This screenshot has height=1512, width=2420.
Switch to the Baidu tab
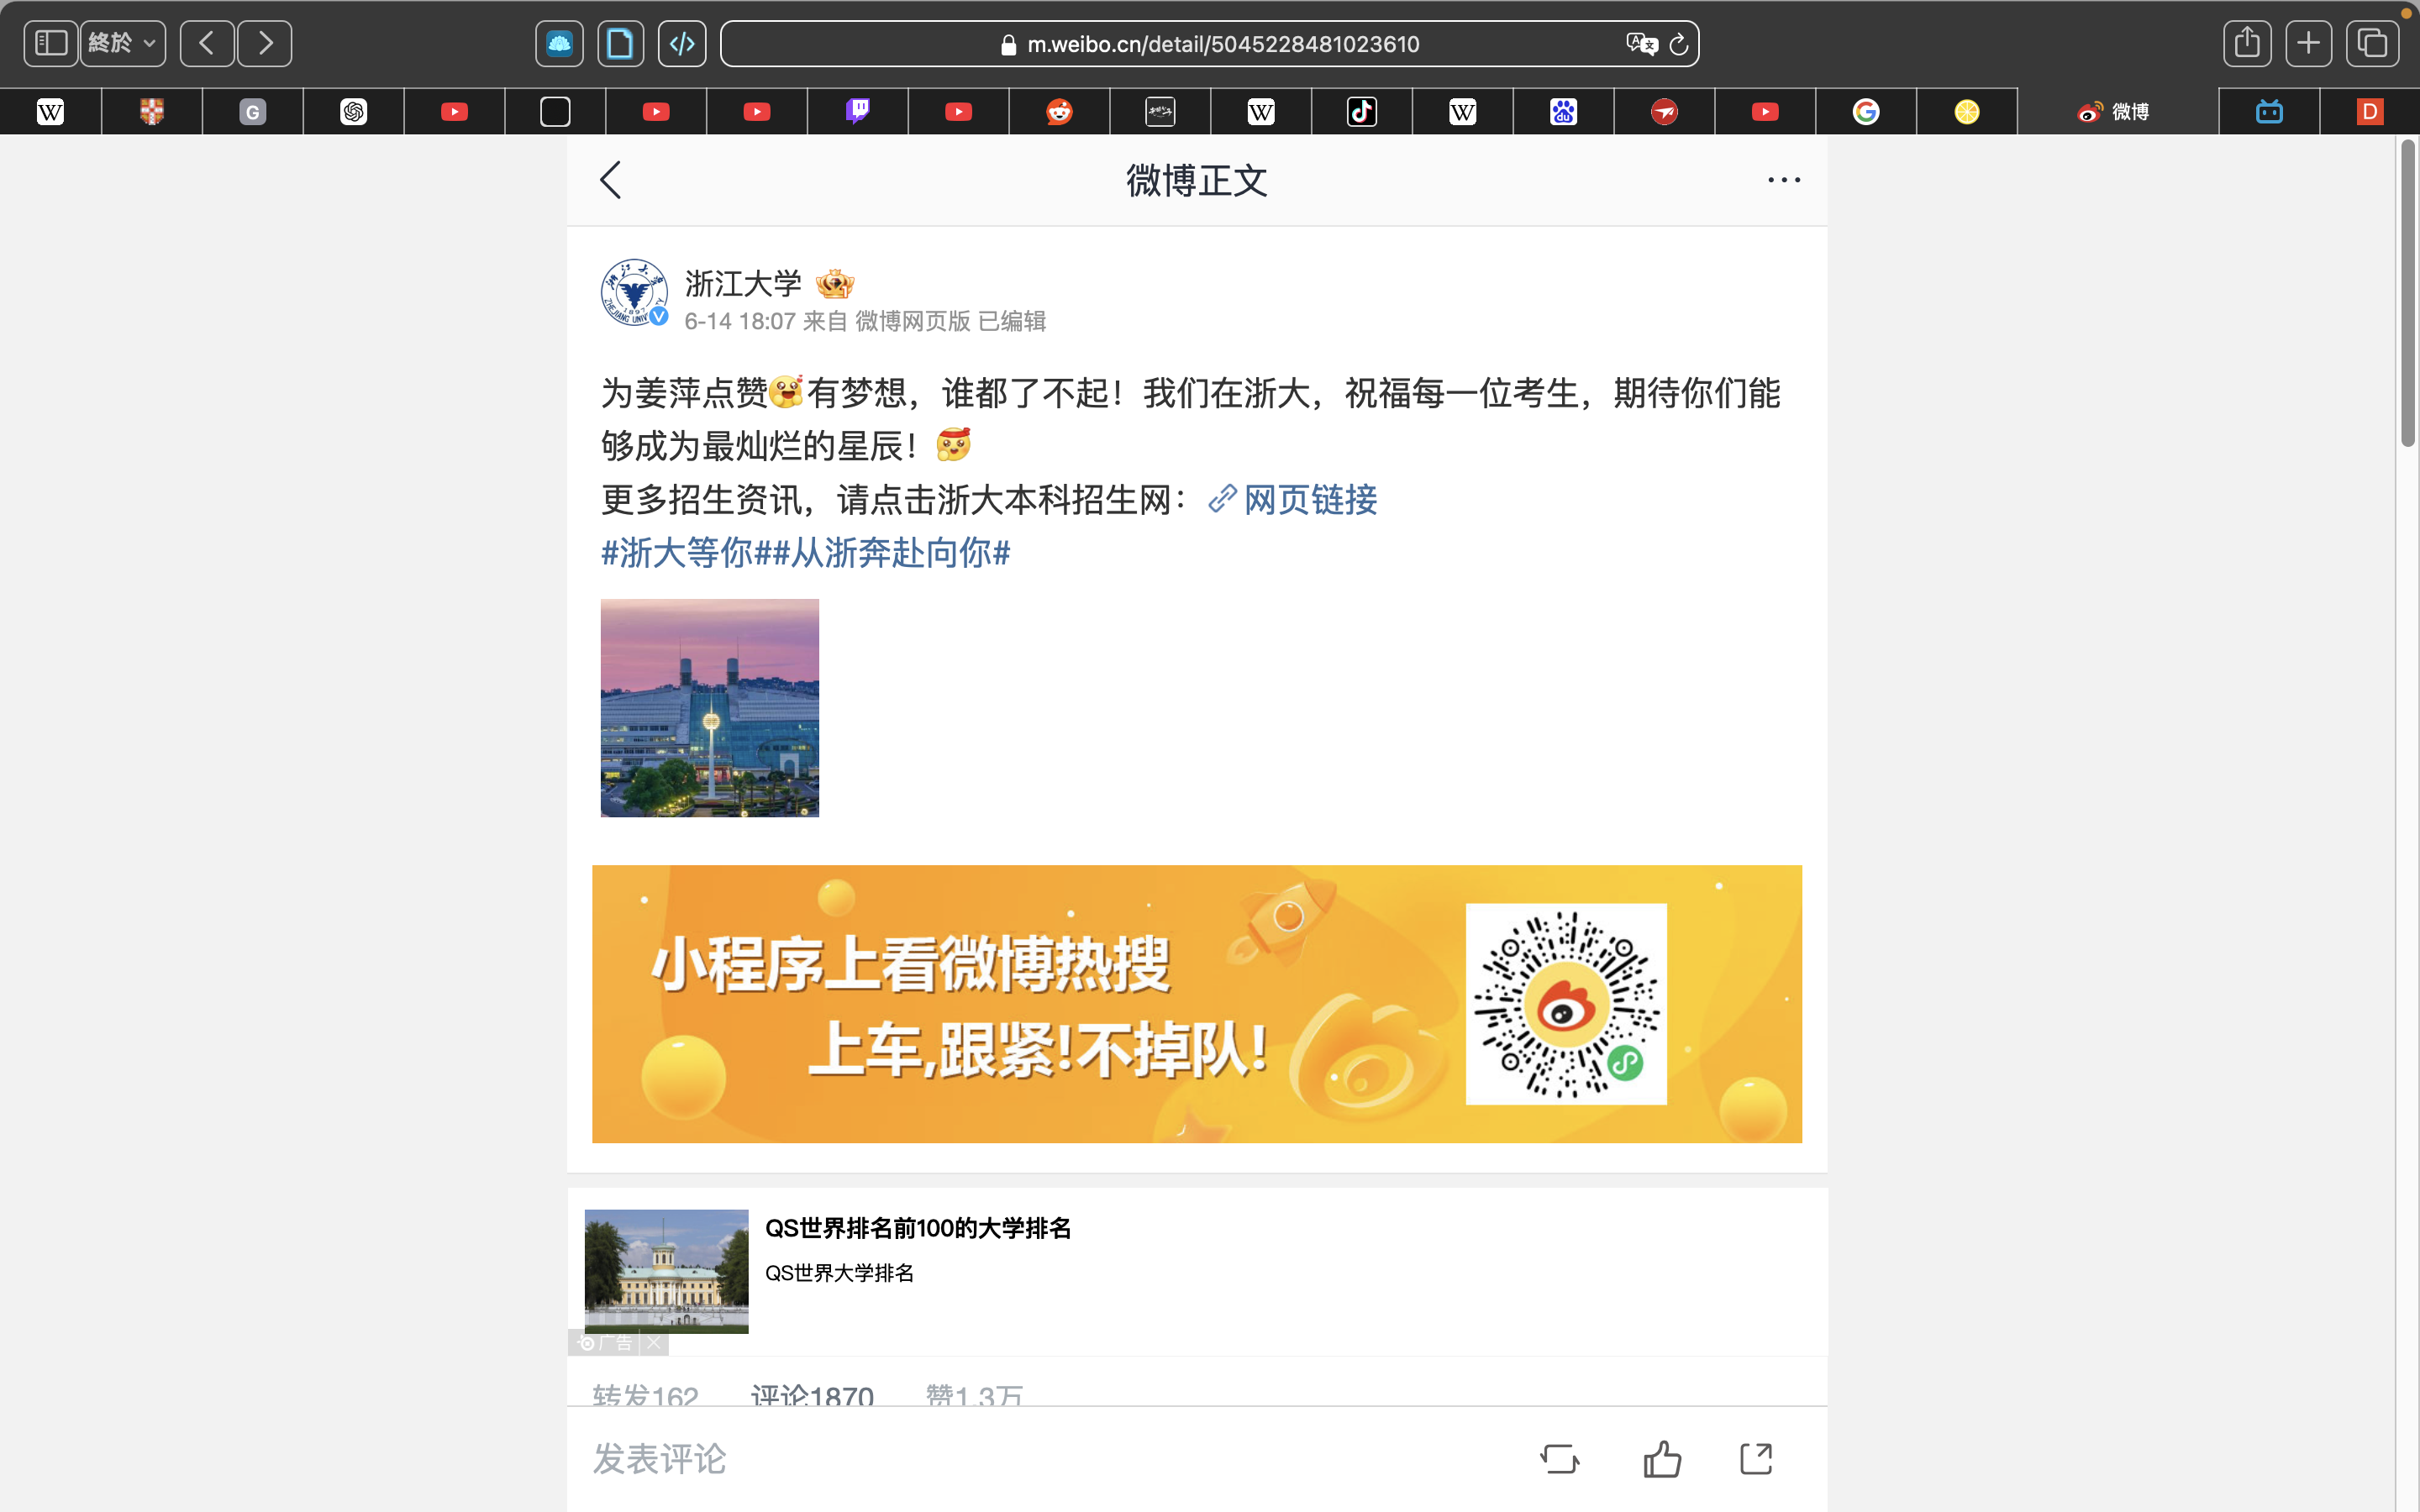click(x=1563, y=111)
